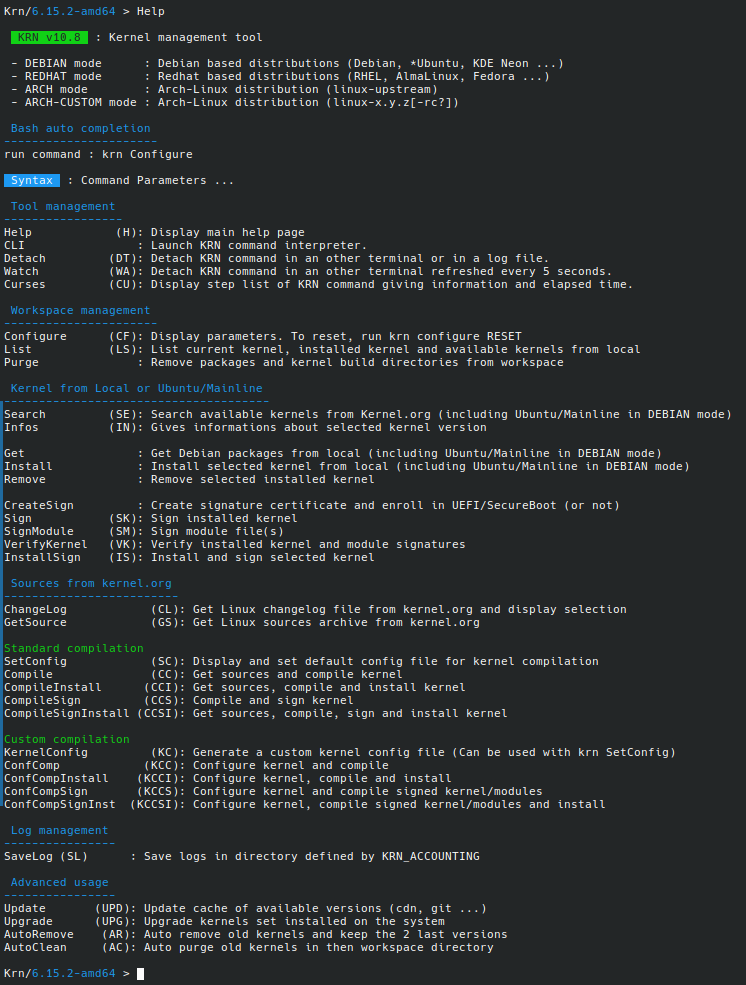Click the 'ConfCompInstall' command name
The image size is (746, 985).
57,778
